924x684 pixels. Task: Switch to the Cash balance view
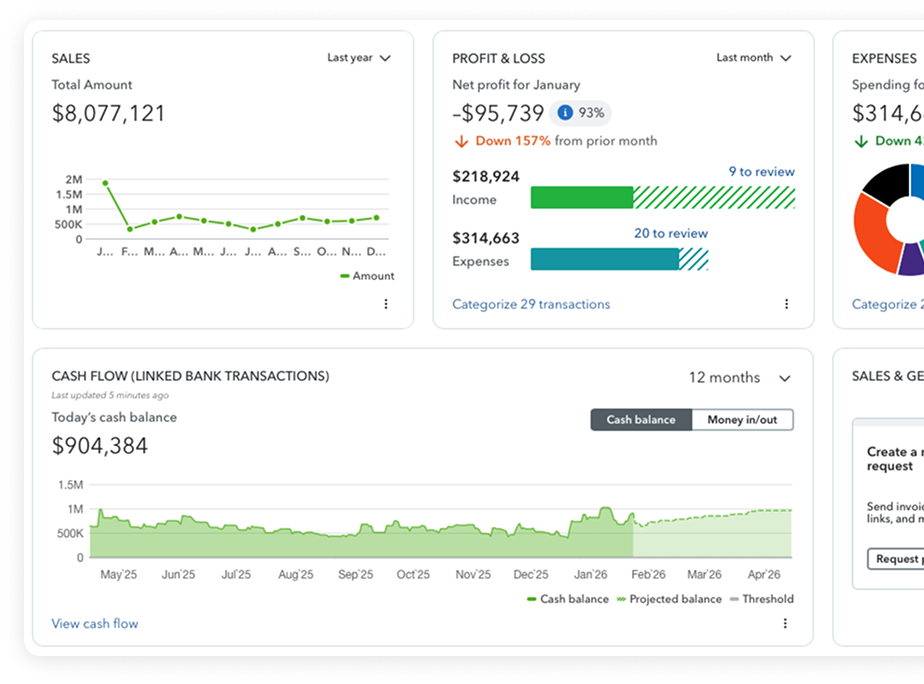(641, 420)
